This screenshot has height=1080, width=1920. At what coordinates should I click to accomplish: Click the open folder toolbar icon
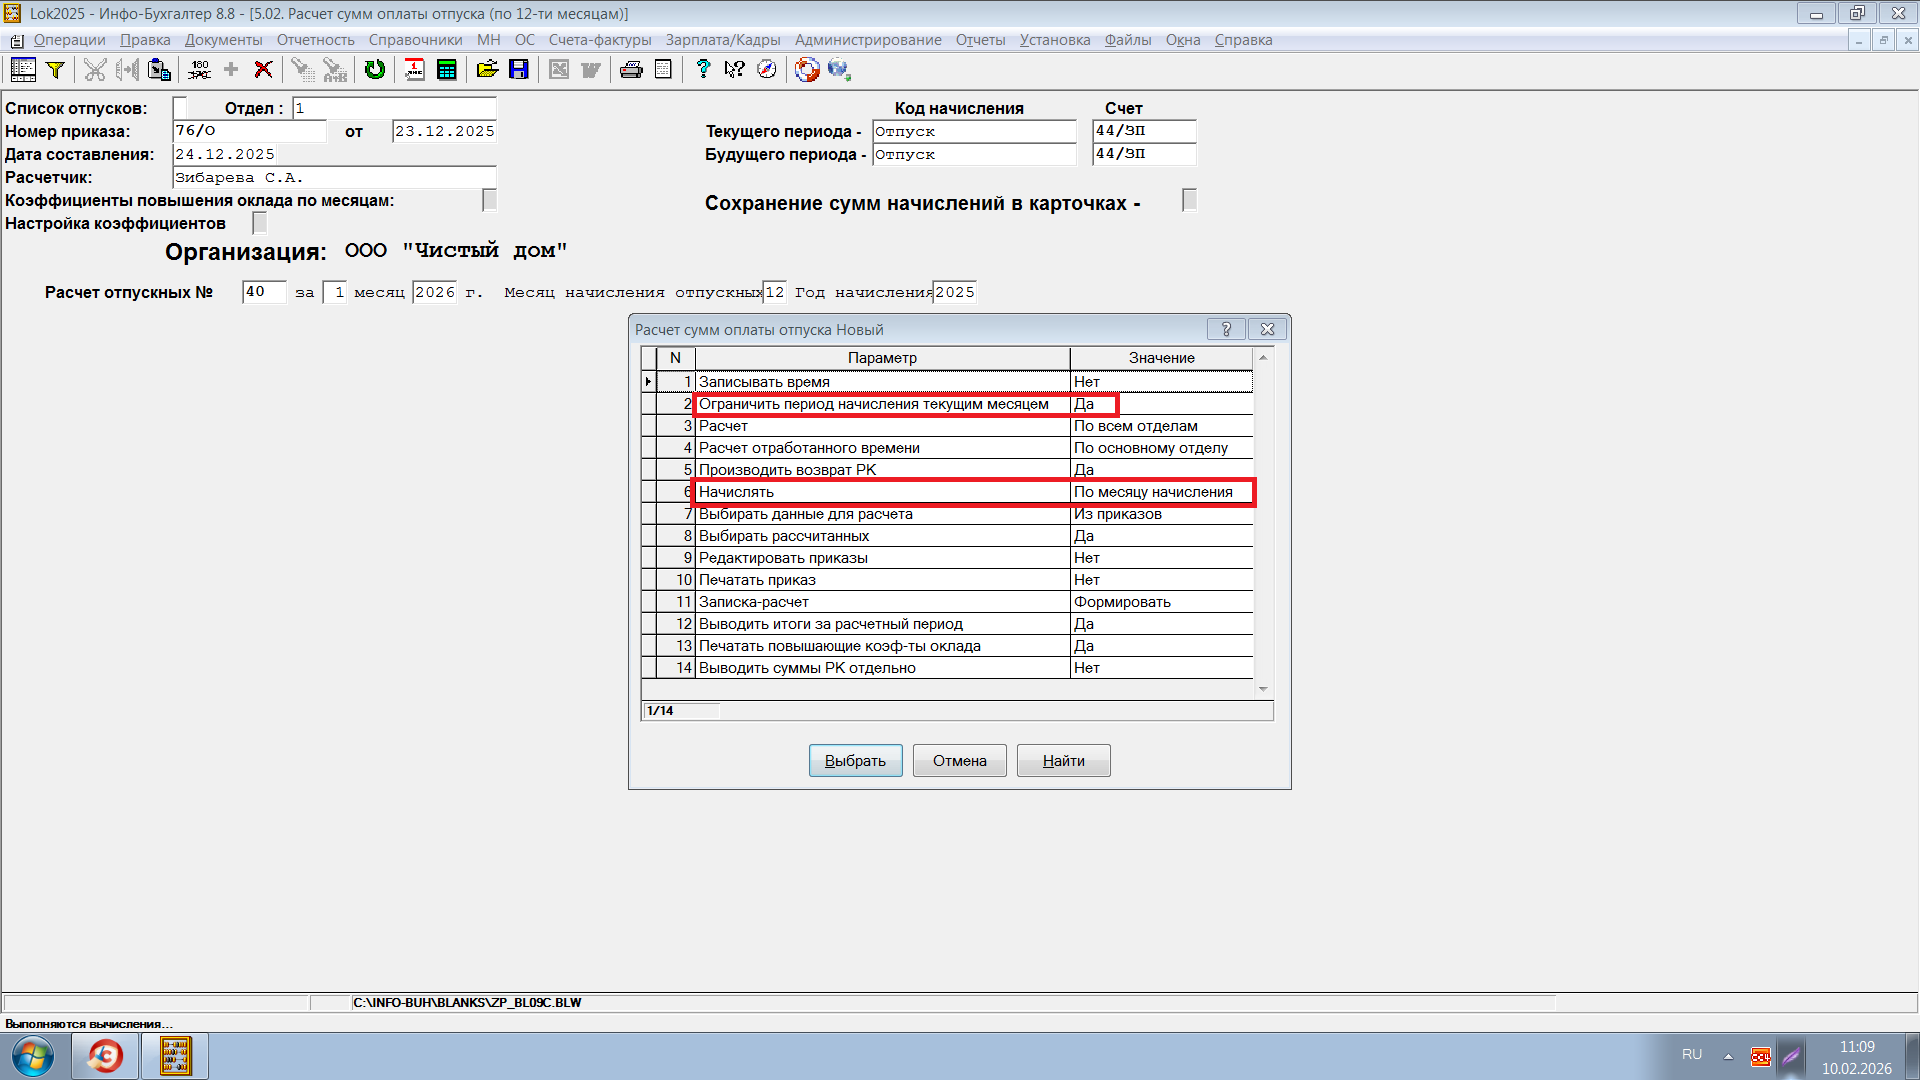tap(487, 69)
